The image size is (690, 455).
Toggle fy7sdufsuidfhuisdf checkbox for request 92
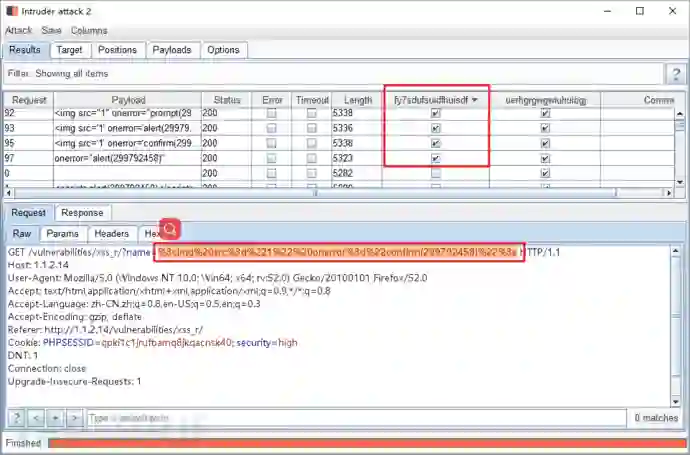click(x=435, y=114)
